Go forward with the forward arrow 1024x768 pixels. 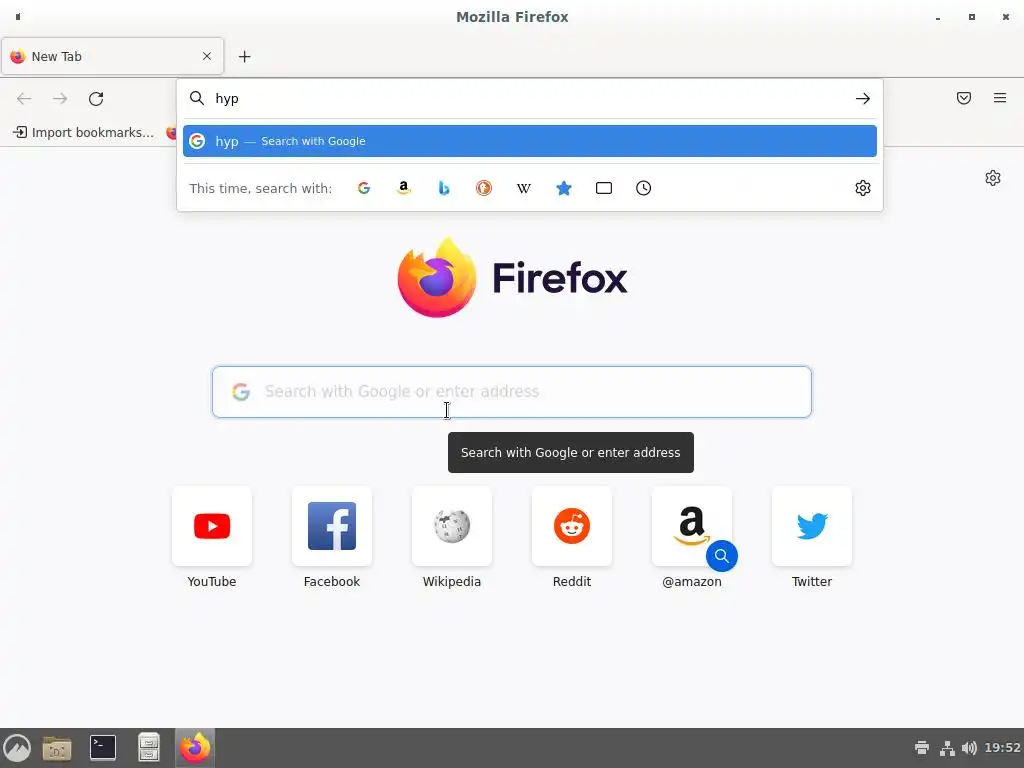60,99
